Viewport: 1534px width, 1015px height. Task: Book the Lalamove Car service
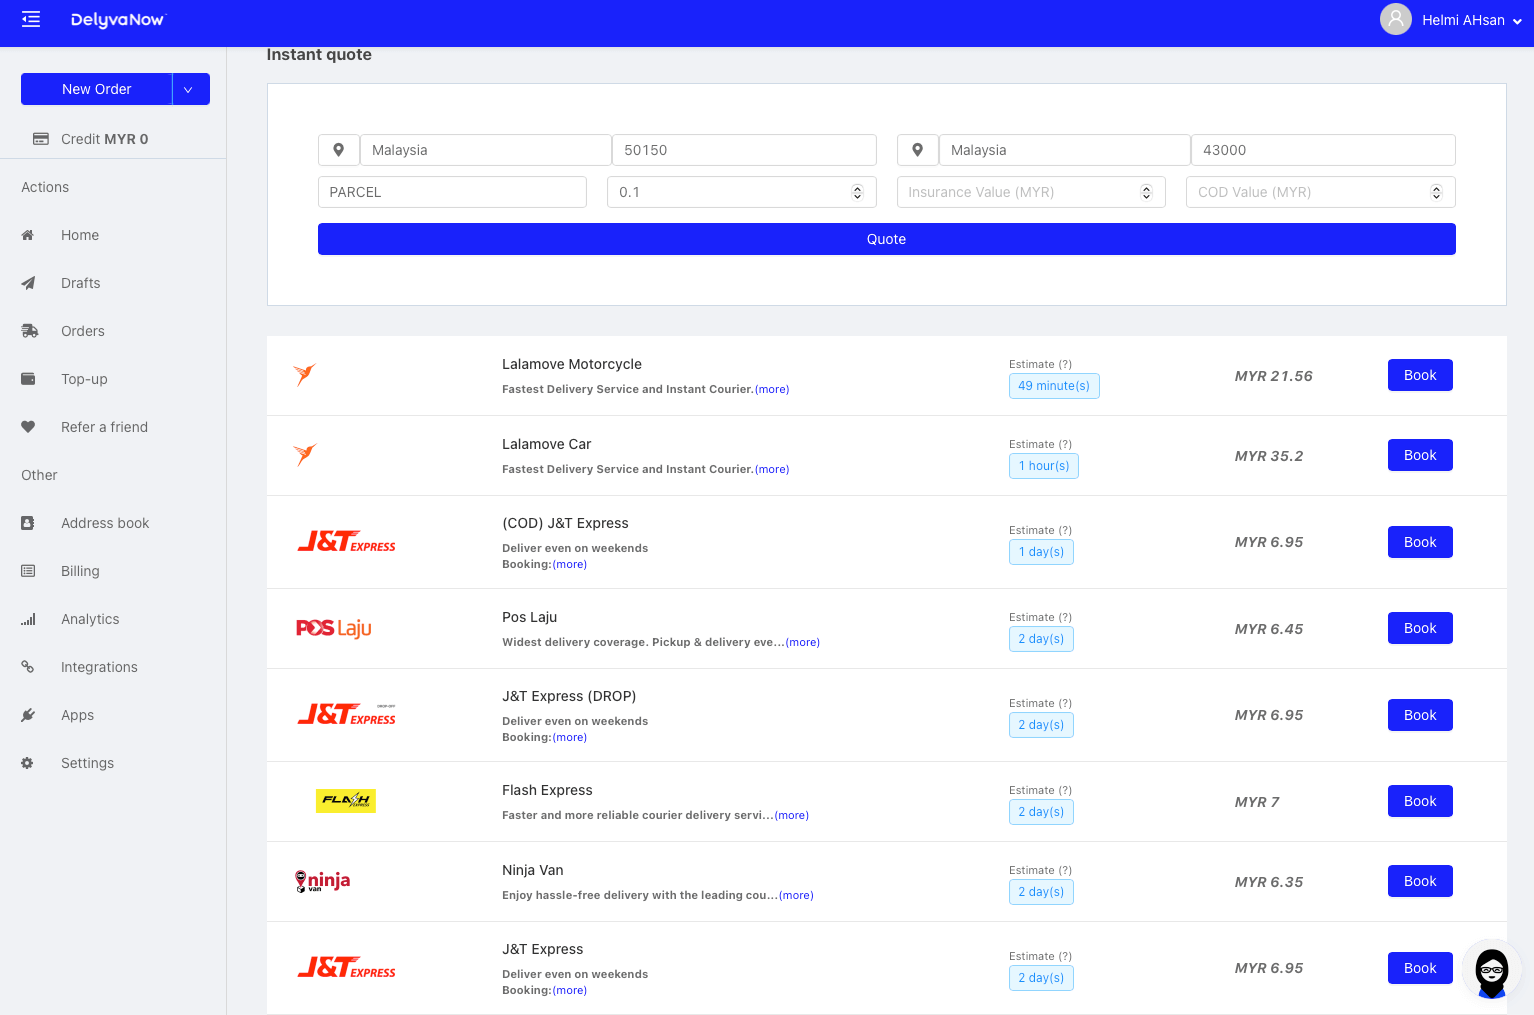(x=1420, y=455)
